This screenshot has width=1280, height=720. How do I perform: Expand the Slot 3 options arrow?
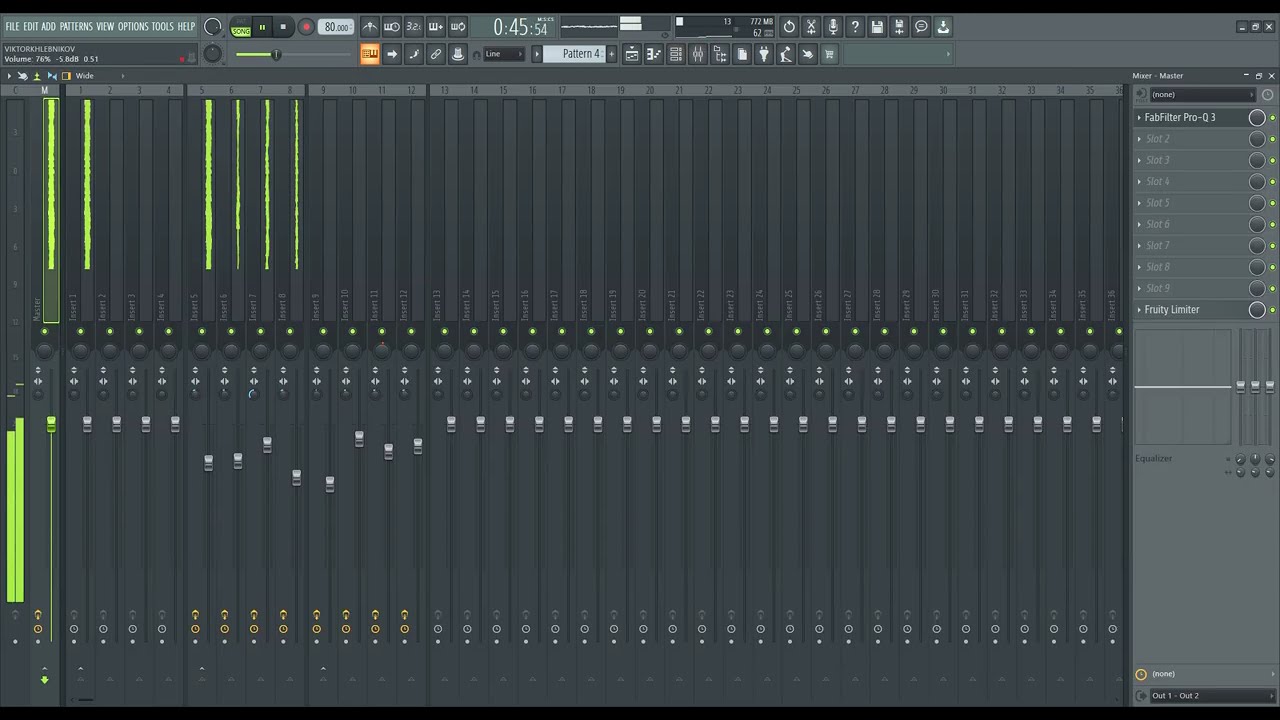[x=1139, y=160]
